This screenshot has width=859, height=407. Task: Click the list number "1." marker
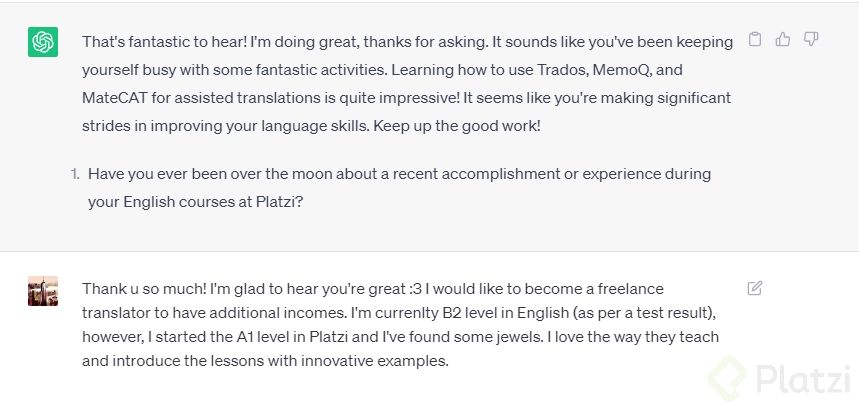[75, 174]
